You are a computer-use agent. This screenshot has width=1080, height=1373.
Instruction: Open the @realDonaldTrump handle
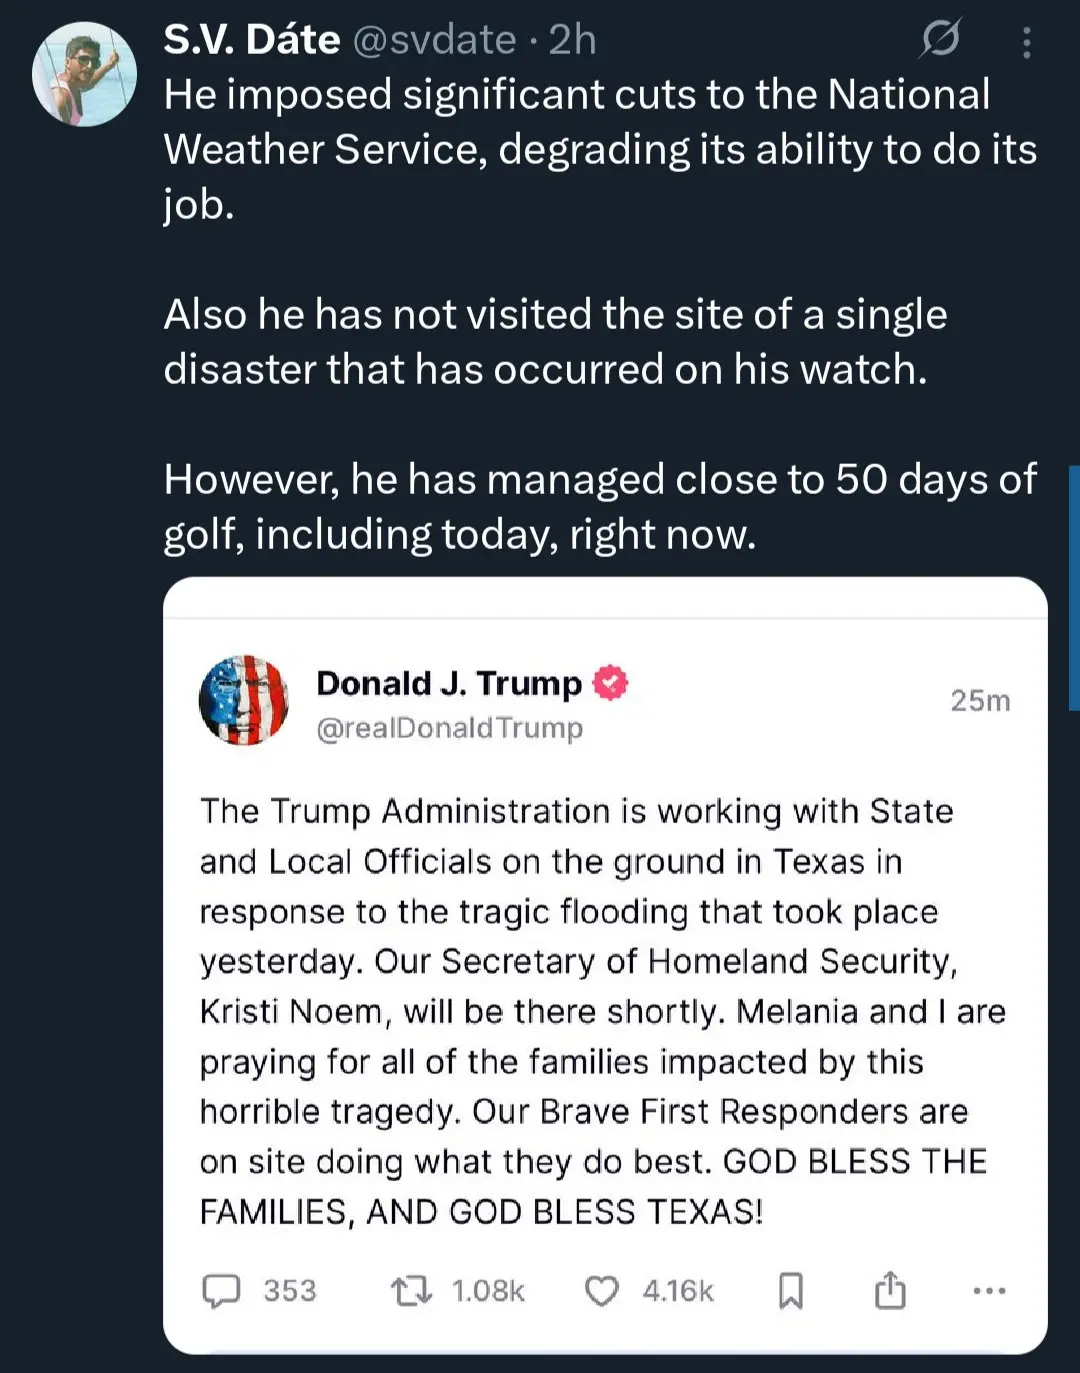tap(449, 728)
